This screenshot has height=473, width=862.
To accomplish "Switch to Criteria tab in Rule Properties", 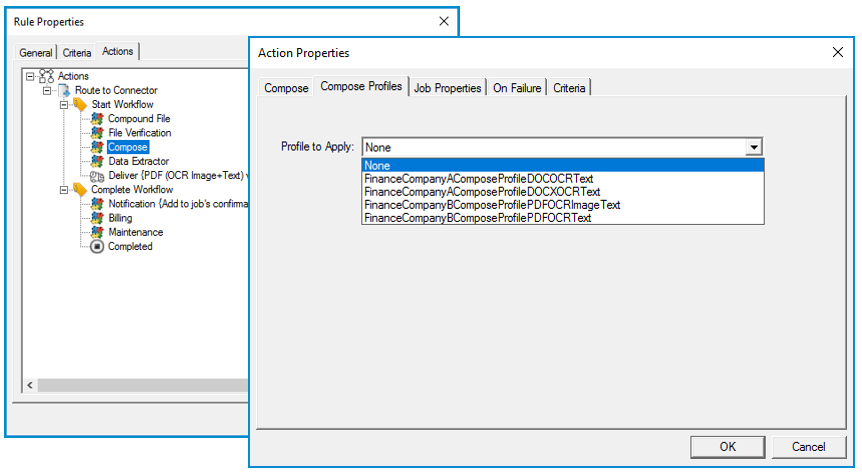I will [x=77, y=52].
